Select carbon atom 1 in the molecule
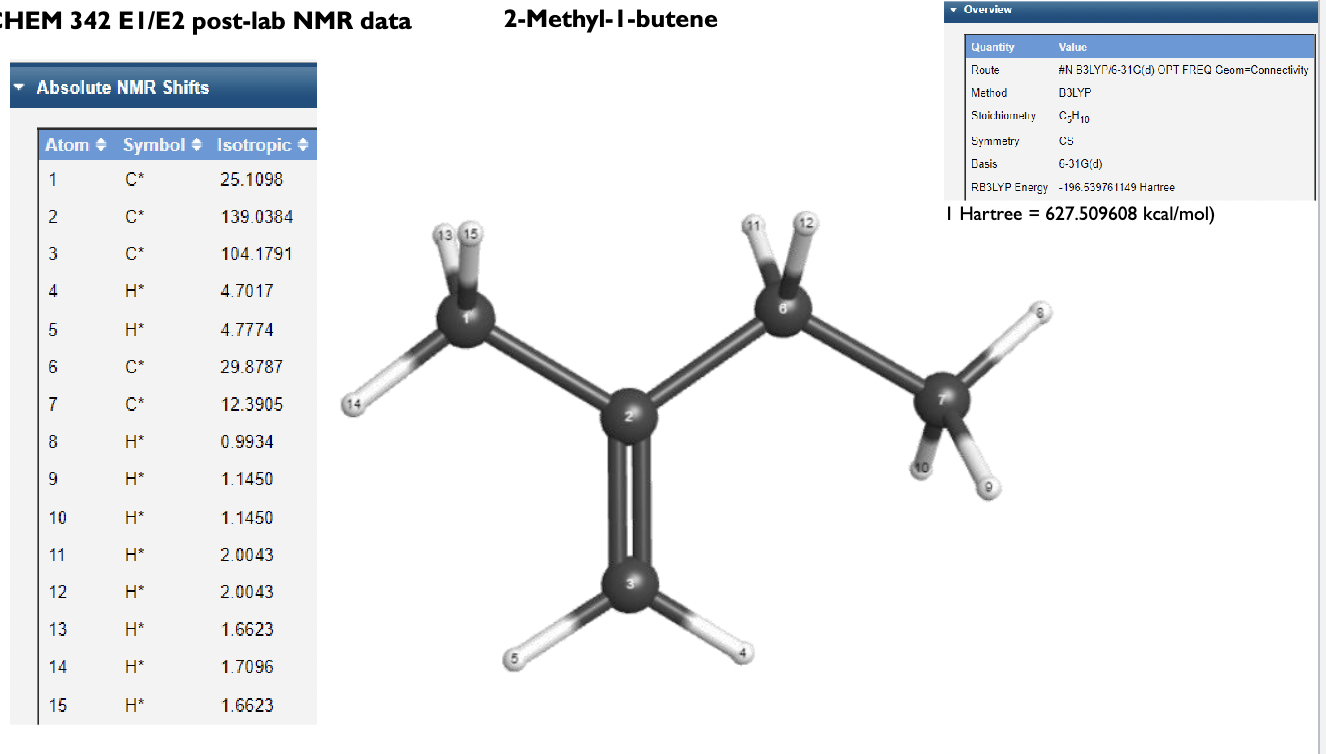The width and height of the screenshot is (1326, 754). tap(466, 321)
